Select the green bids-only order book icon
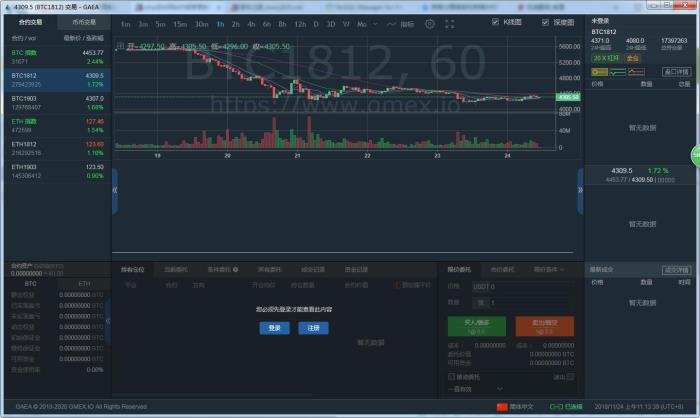 618,71
